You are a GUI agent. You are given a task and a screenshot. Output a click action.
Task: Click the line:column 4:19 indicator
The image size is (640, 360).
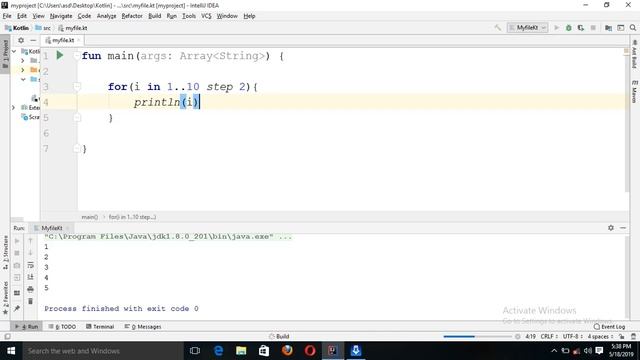point(530,337)
